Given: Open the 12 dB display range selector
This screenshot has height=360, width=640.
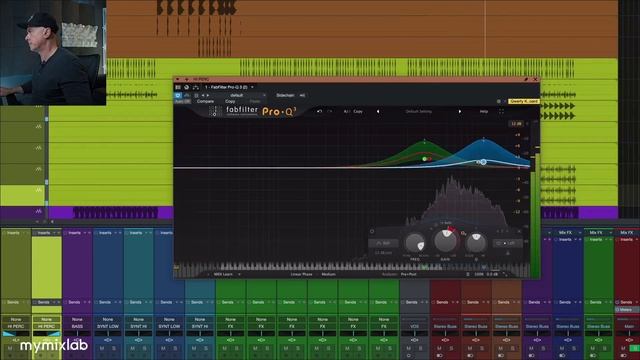Looking at the screenshot, I should pos(516,124).
